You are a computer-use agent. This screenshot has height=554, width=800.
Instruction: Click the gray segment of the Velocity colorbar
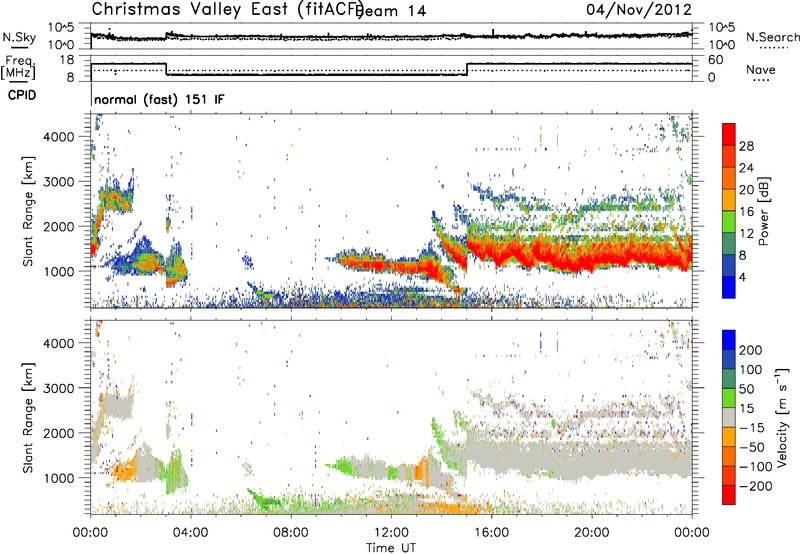tap(729, 418)
